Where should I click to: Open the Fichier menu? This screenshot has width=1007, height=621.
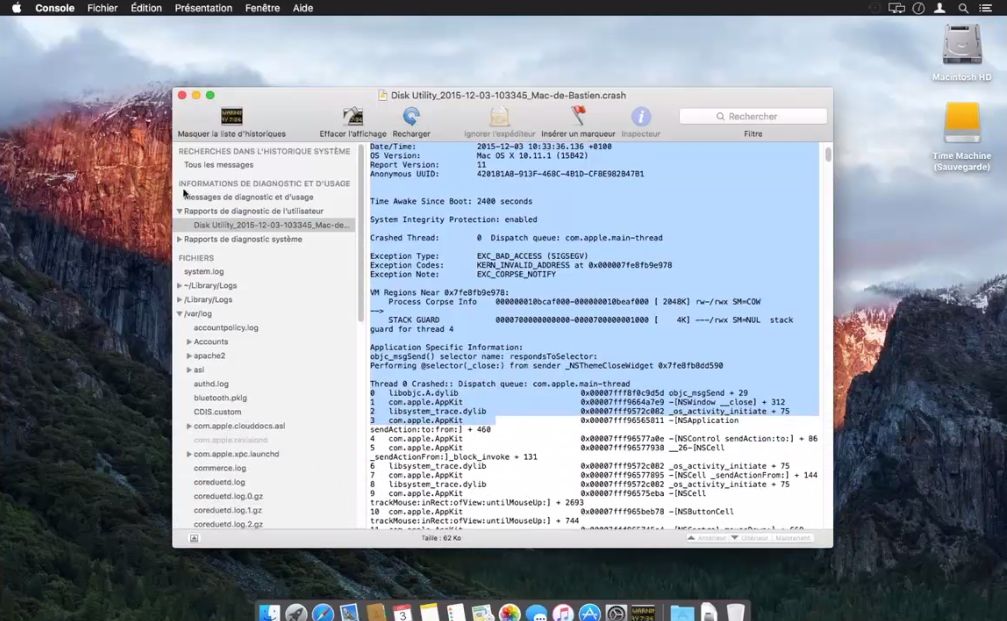(x=102, y=8)
